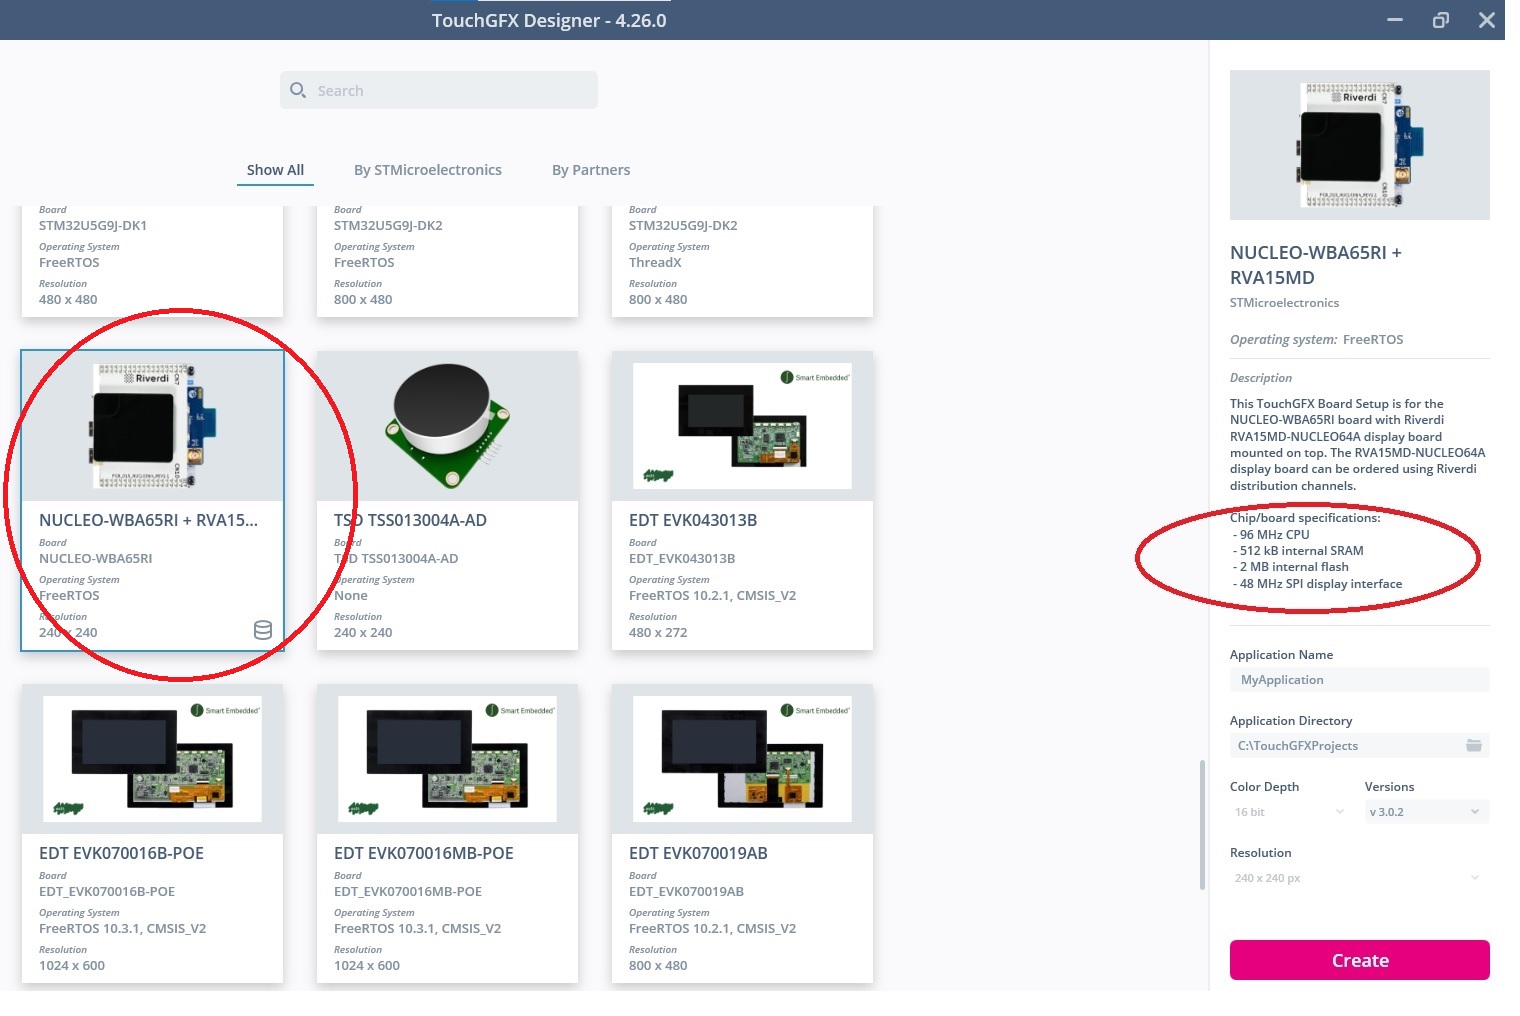Click the search magnifier icon
This screenshot has width=1520, height=1016.
[x=298, y=90]
